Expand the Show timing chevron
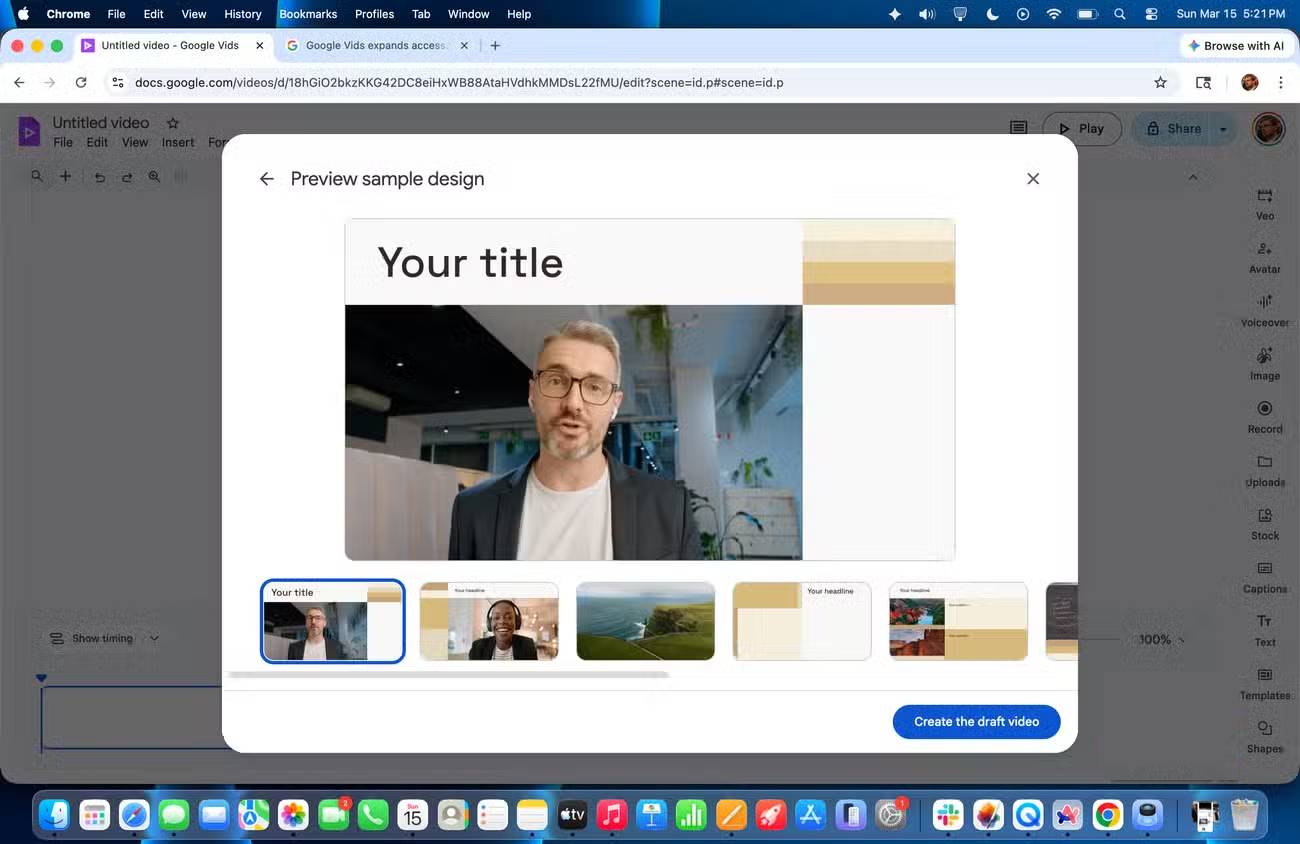Image resolution: width=1300 pixels, height=844 pixels. (155, 638)
